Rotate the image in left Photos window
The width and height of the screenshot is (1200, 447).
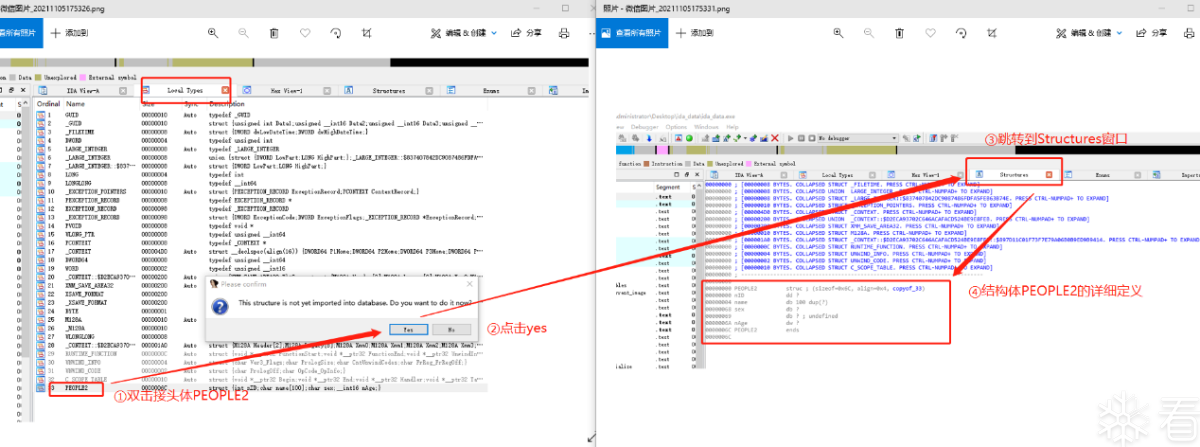click(x=337, y=32)
